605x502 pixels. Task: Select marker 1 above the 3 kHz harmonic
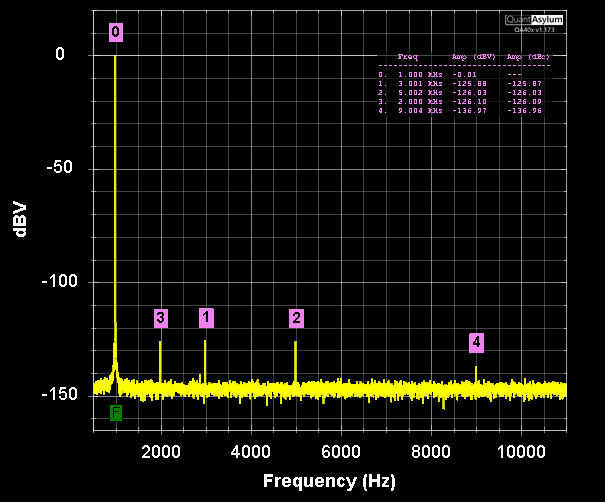(206, 318)
